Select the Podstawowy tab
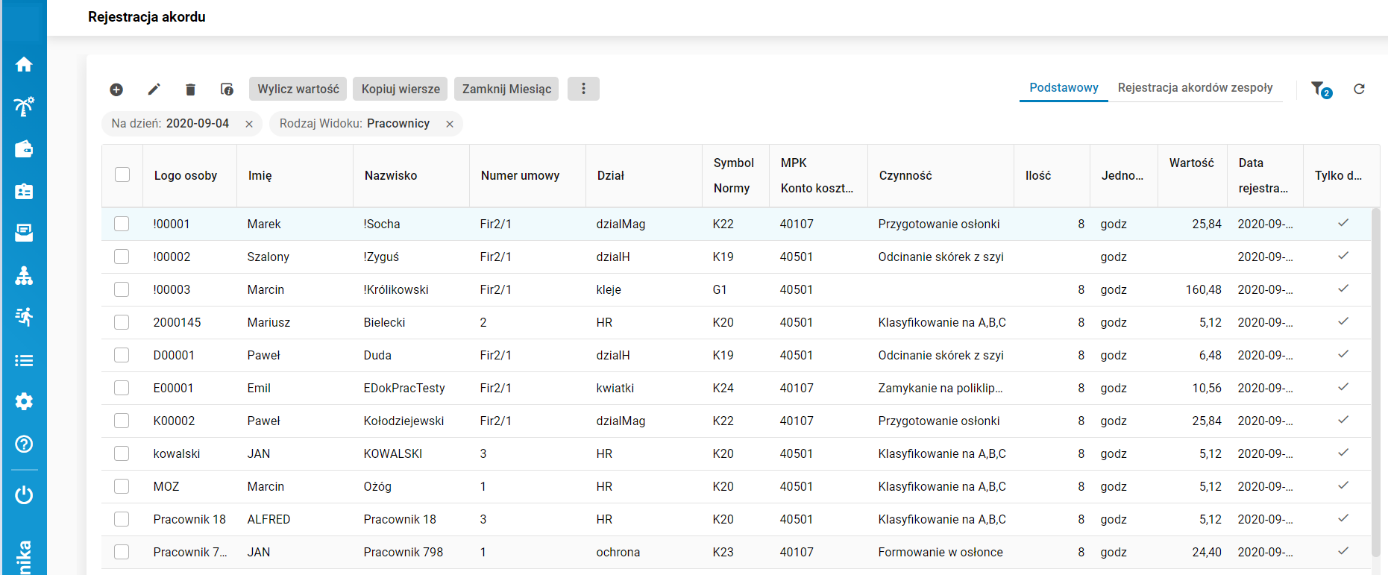This screenshot has width=1388, height=575. click(1064, 88)
